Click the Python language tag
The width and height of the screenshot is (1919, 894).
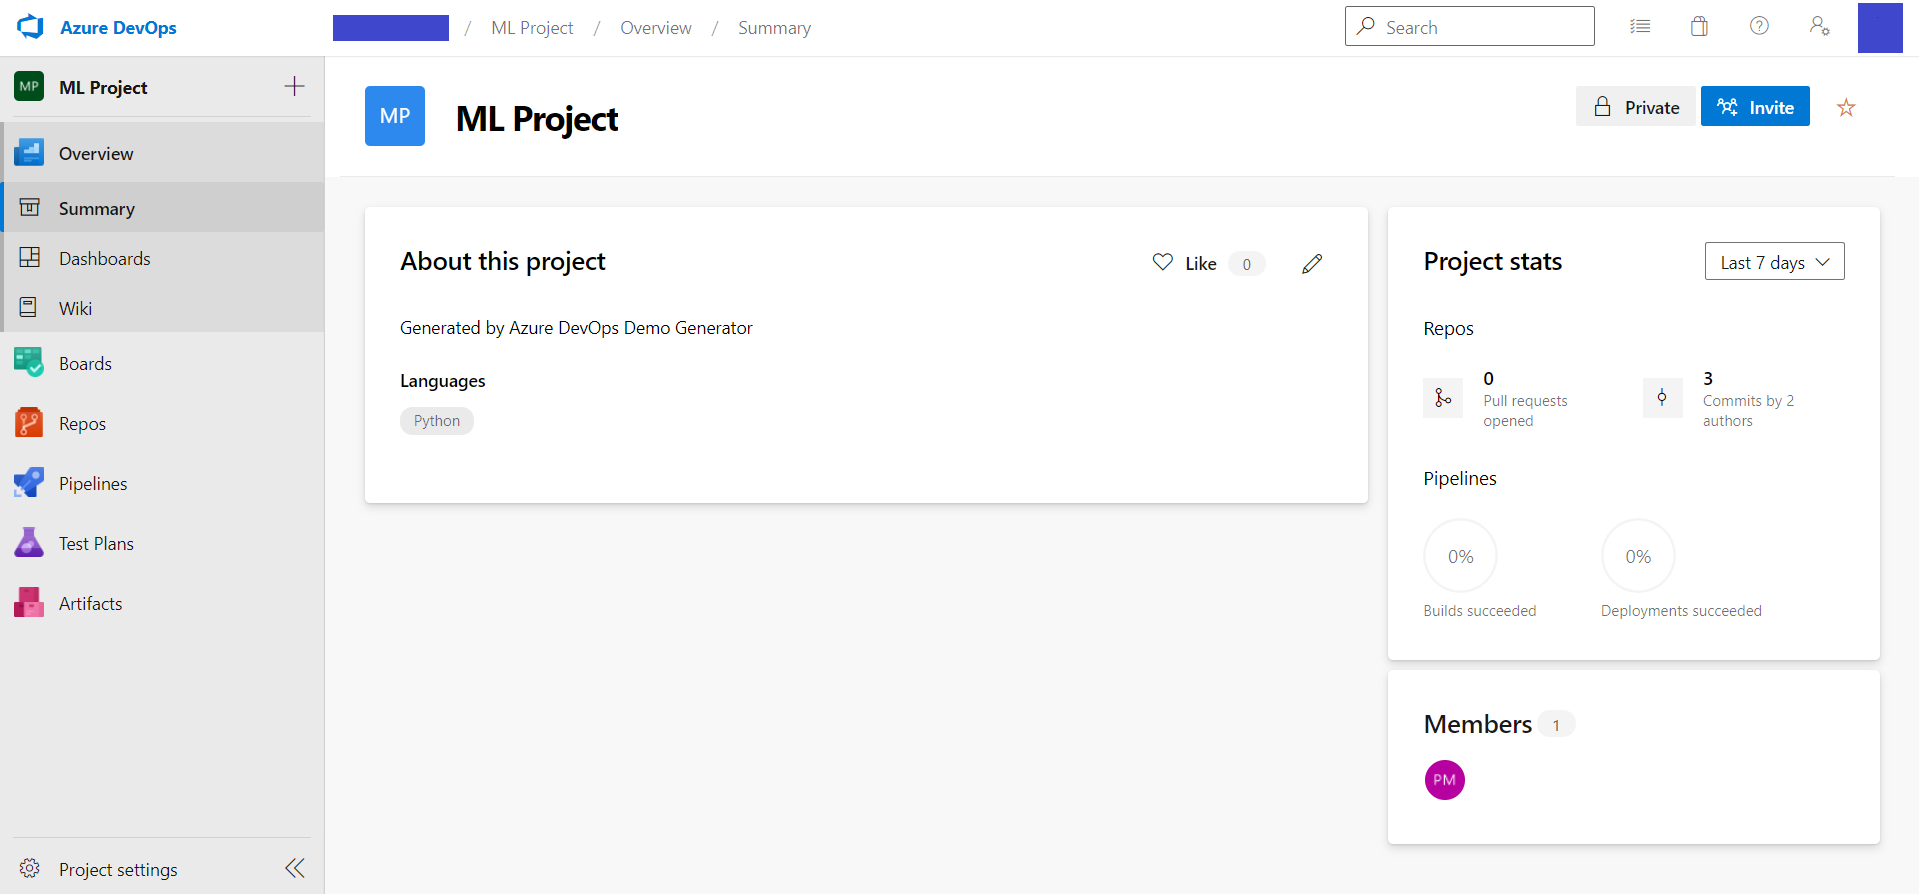coord(437,421)
